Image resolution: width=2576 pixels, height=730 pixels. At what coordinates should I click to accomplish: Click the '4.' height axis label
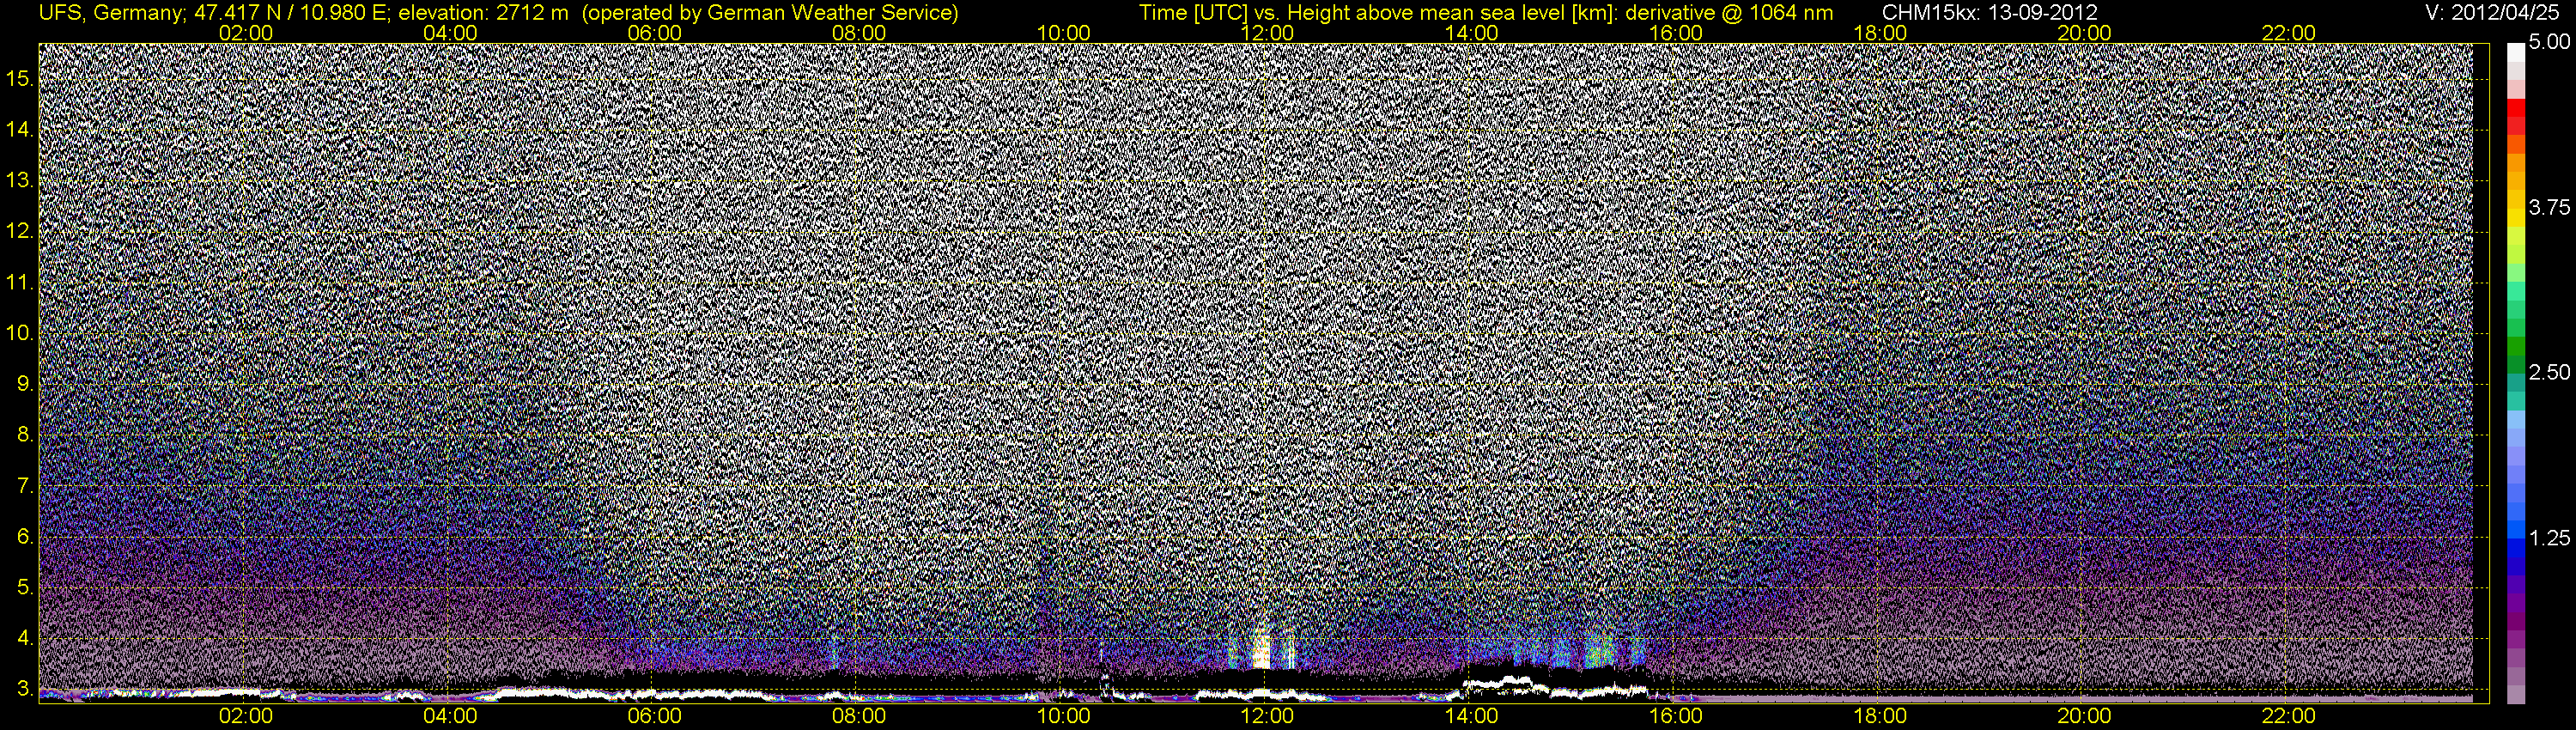(25, 638)
